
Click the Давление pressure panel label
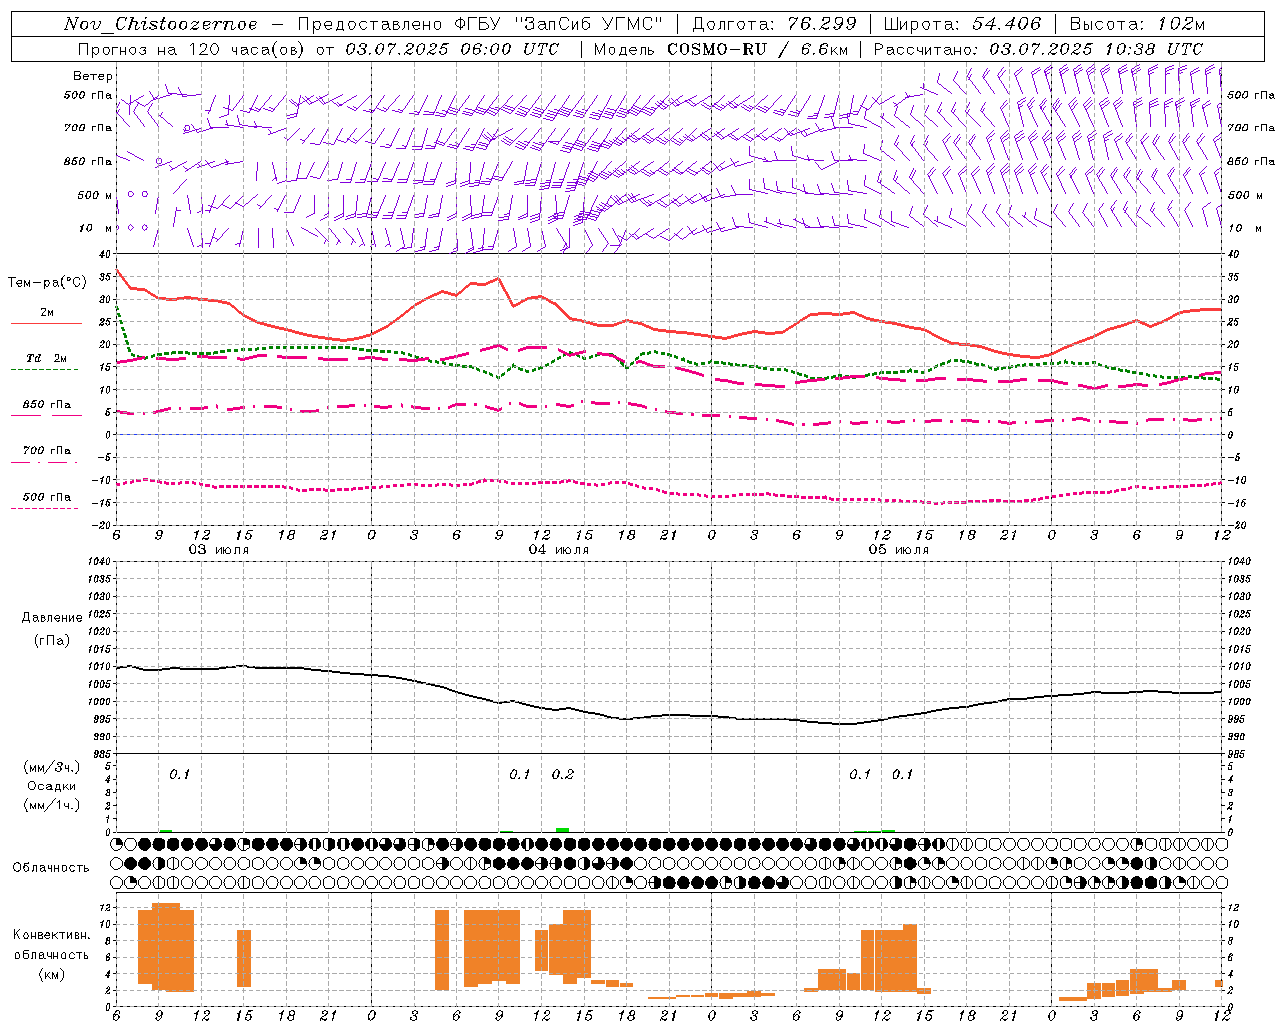coord(52,618)
